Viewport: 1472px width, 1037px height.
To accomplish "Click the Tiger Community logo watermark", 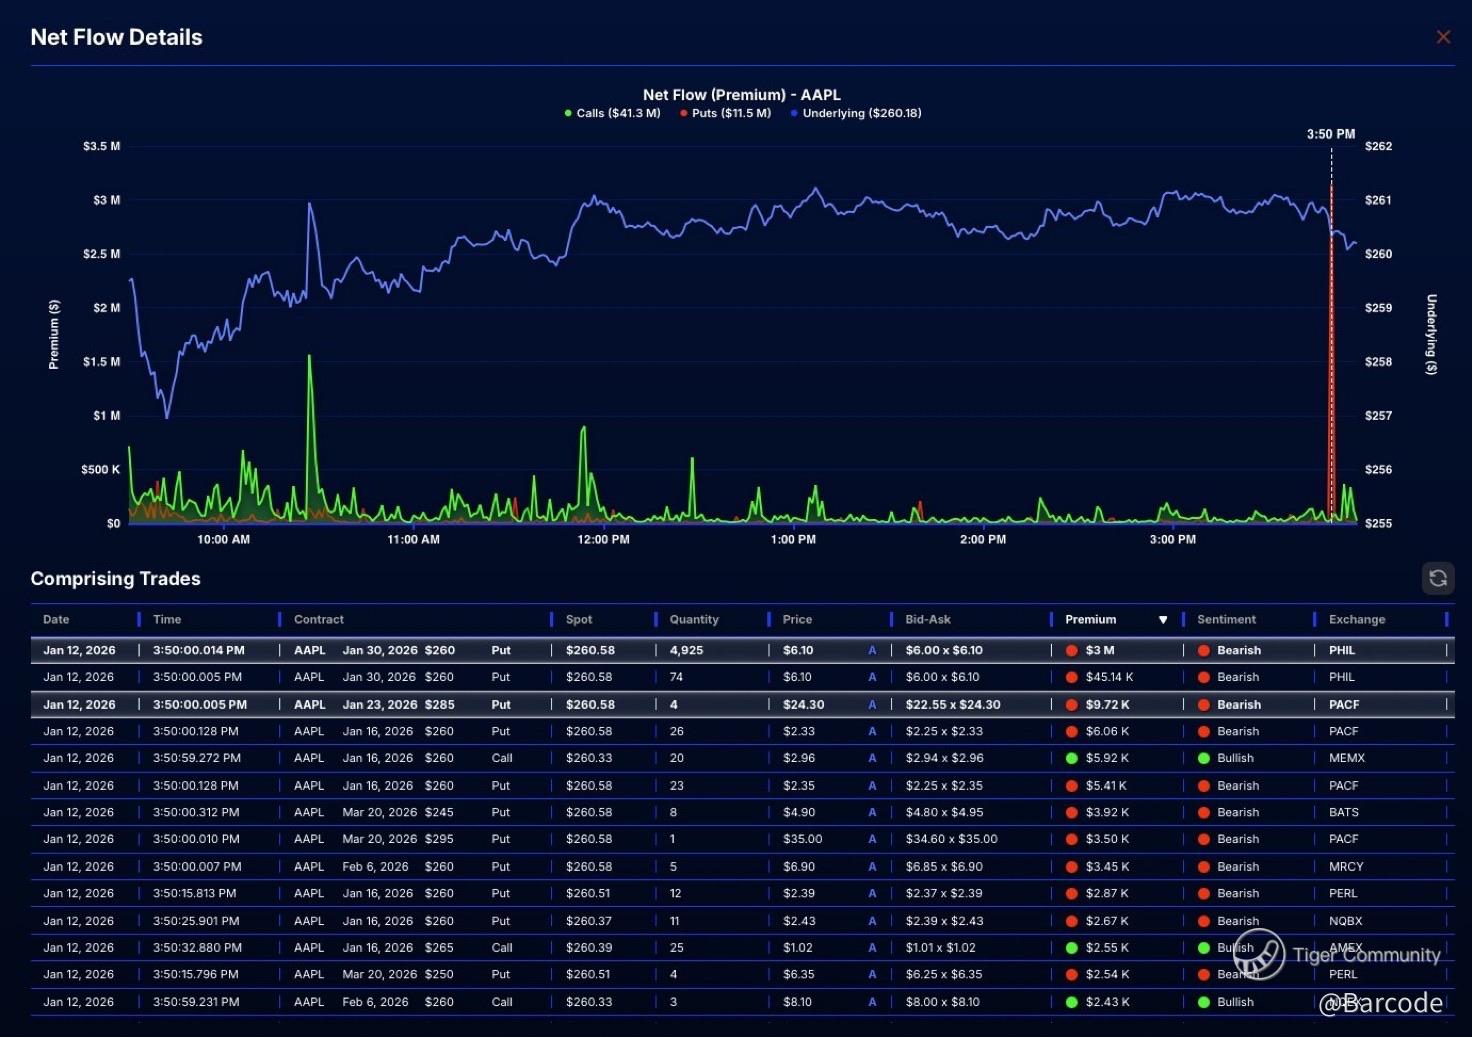I will (x=1259, y=954).
